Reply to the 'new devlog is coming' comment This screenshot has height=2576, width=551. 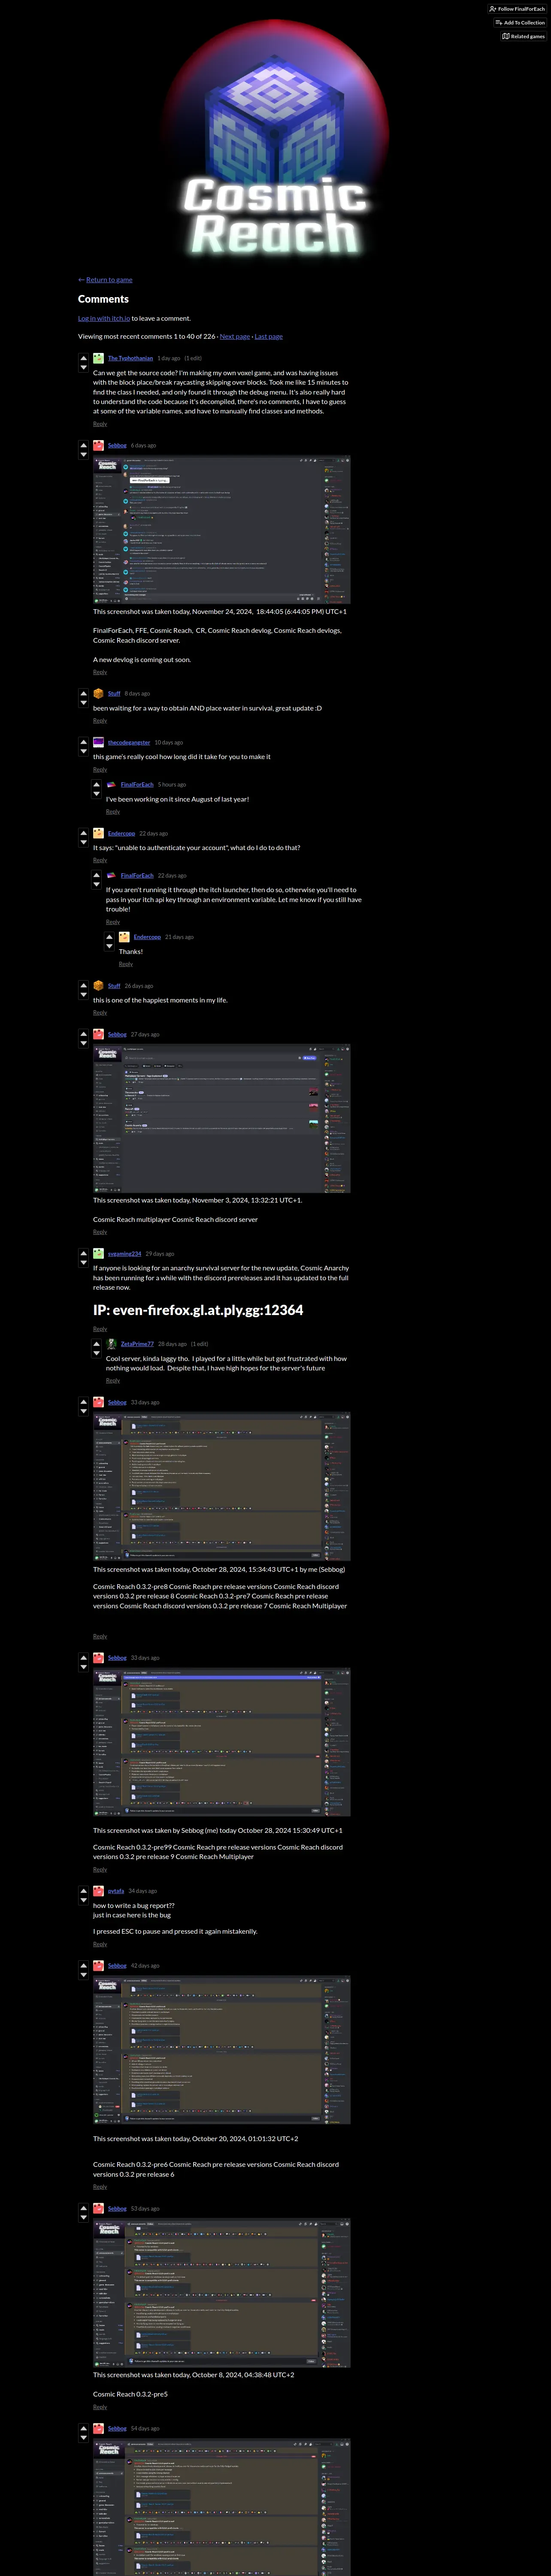(x=100, y=672)
